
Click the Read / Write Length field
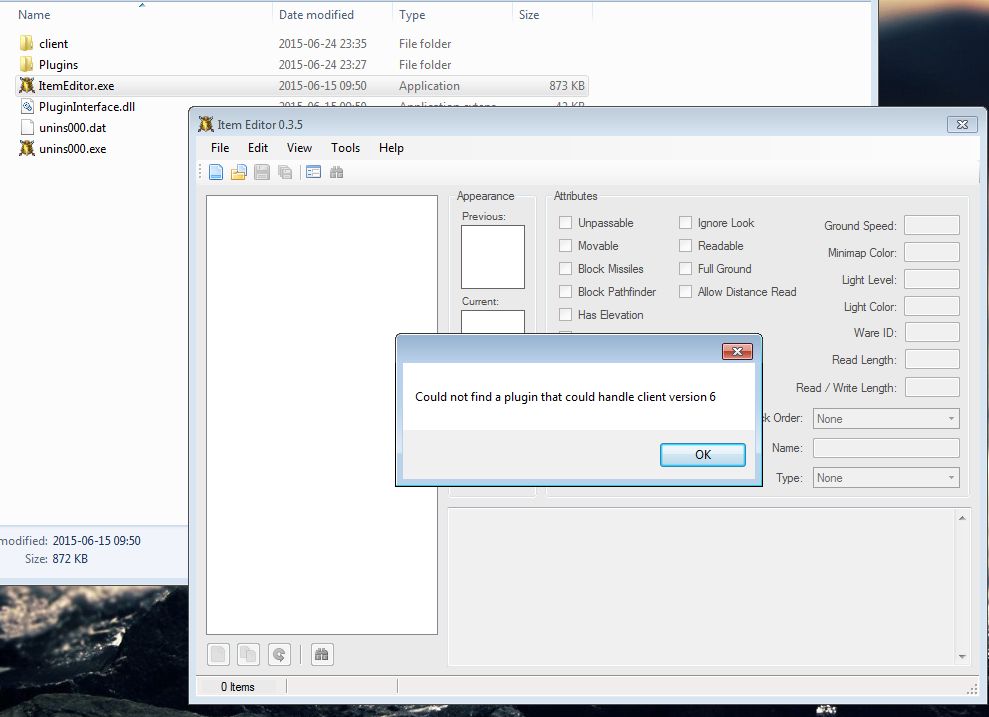tap(932, 387)
